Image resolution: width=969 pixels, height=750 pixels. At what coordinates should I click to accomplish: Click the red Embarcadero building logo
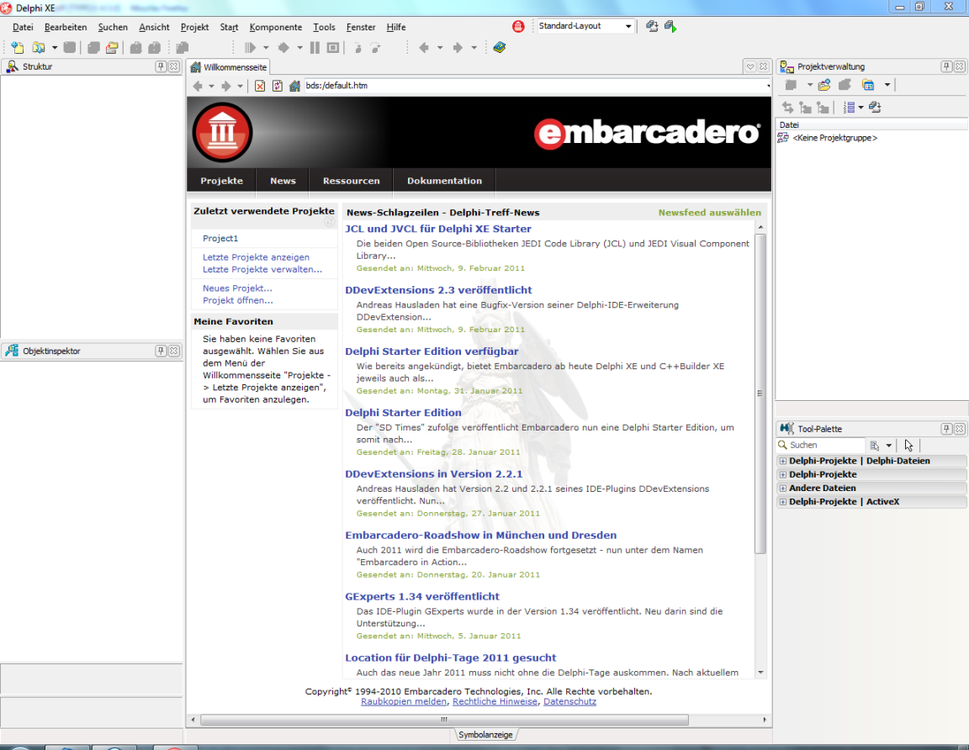222,132
